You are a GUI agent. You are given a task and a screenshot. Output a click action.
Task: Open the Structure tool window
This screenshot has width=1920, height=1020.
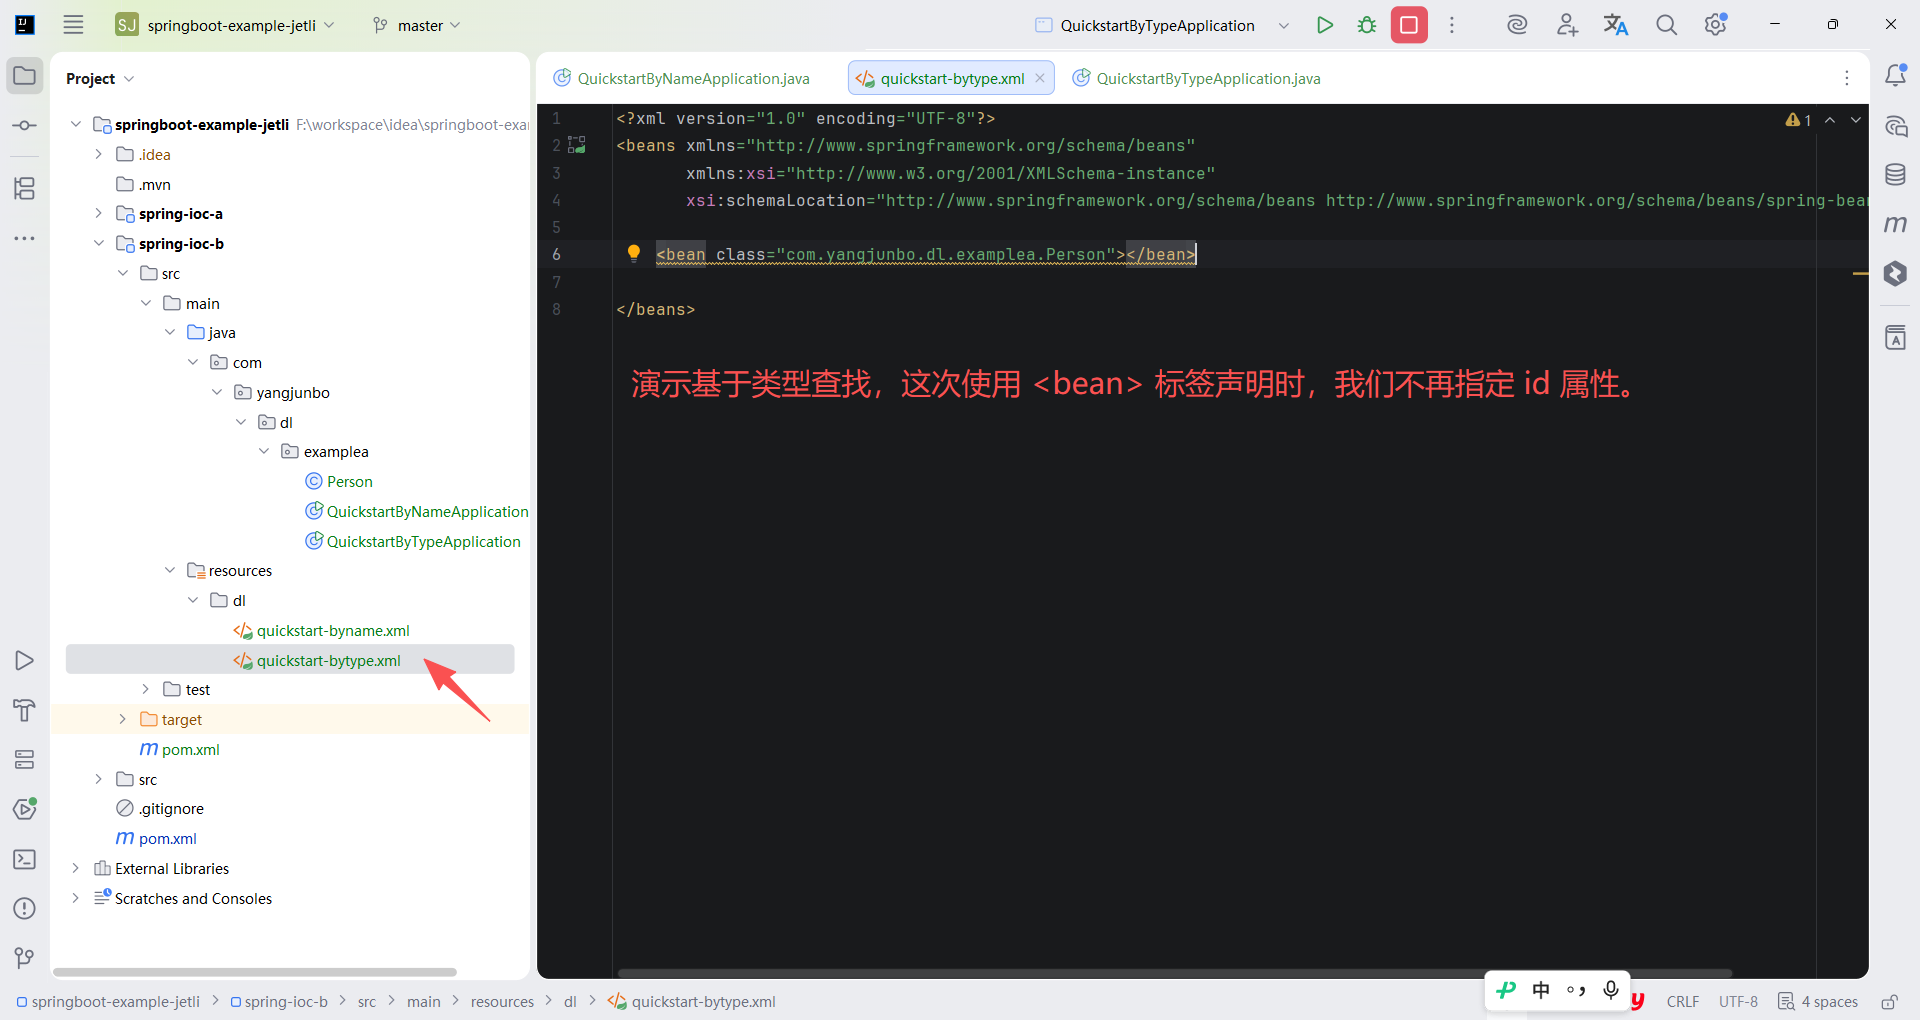(25, 188)
